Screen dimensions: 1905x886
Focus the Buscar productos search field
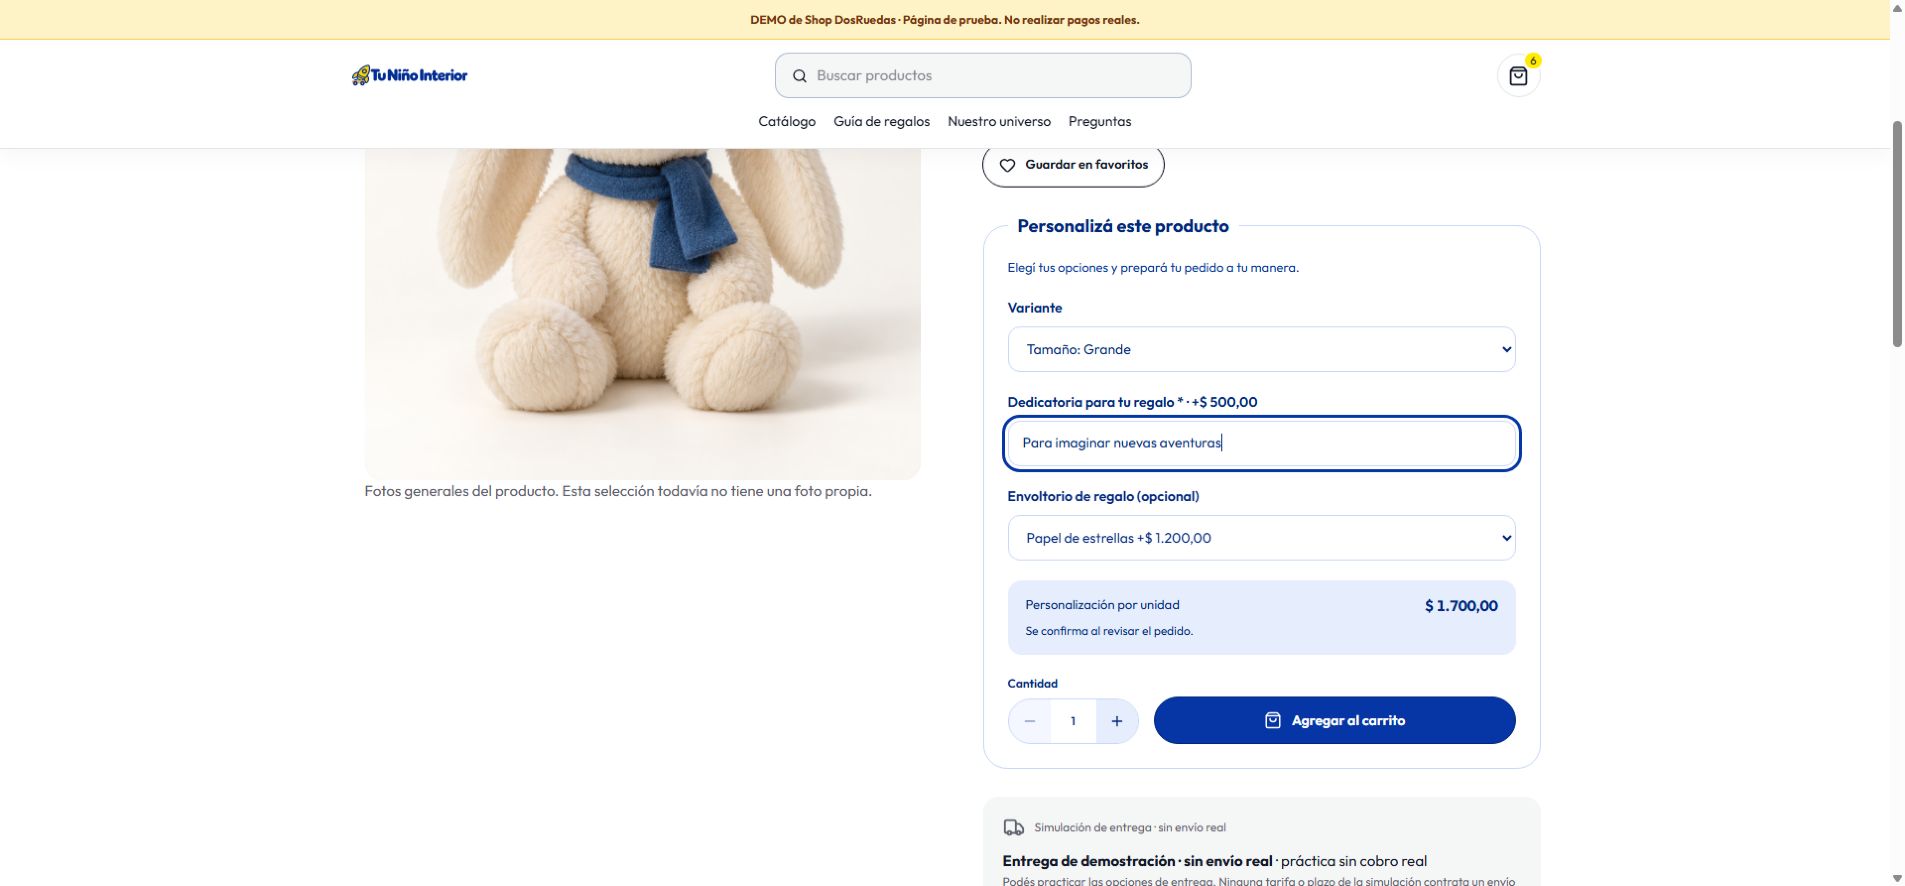pyautogui.click(x=983, y=75)
